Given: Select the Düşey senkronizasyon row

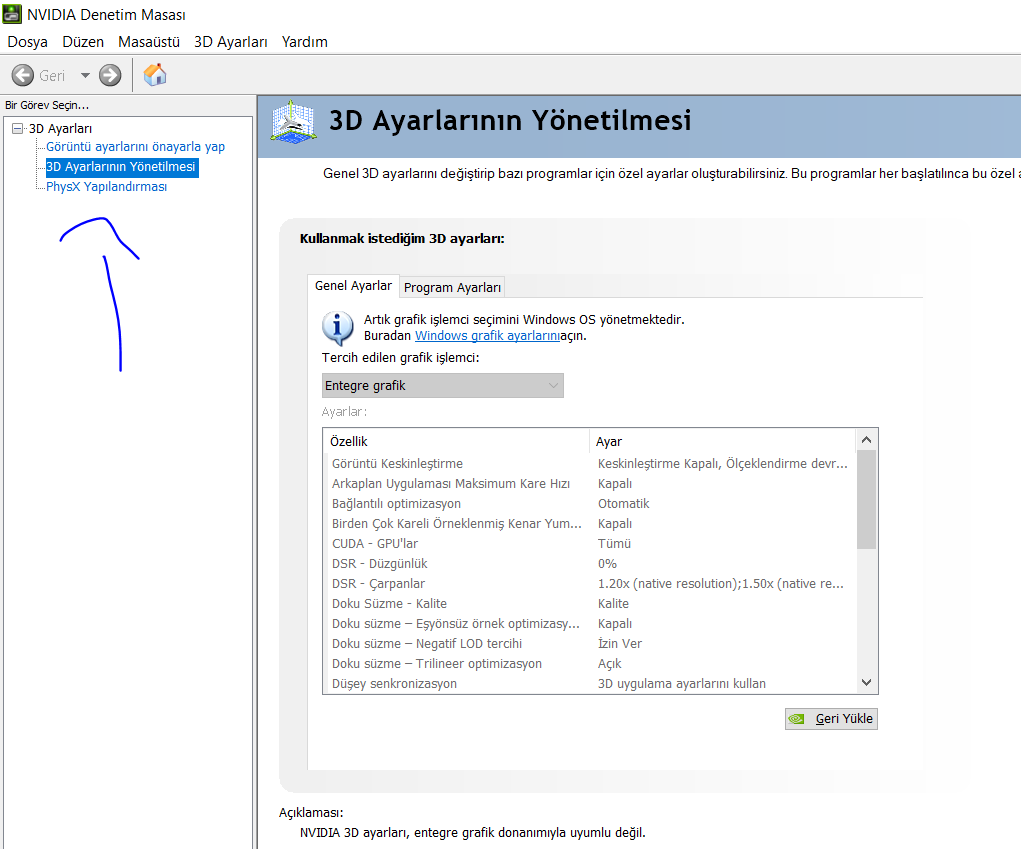Looking at the screenshot, I should tap(589, 684).
